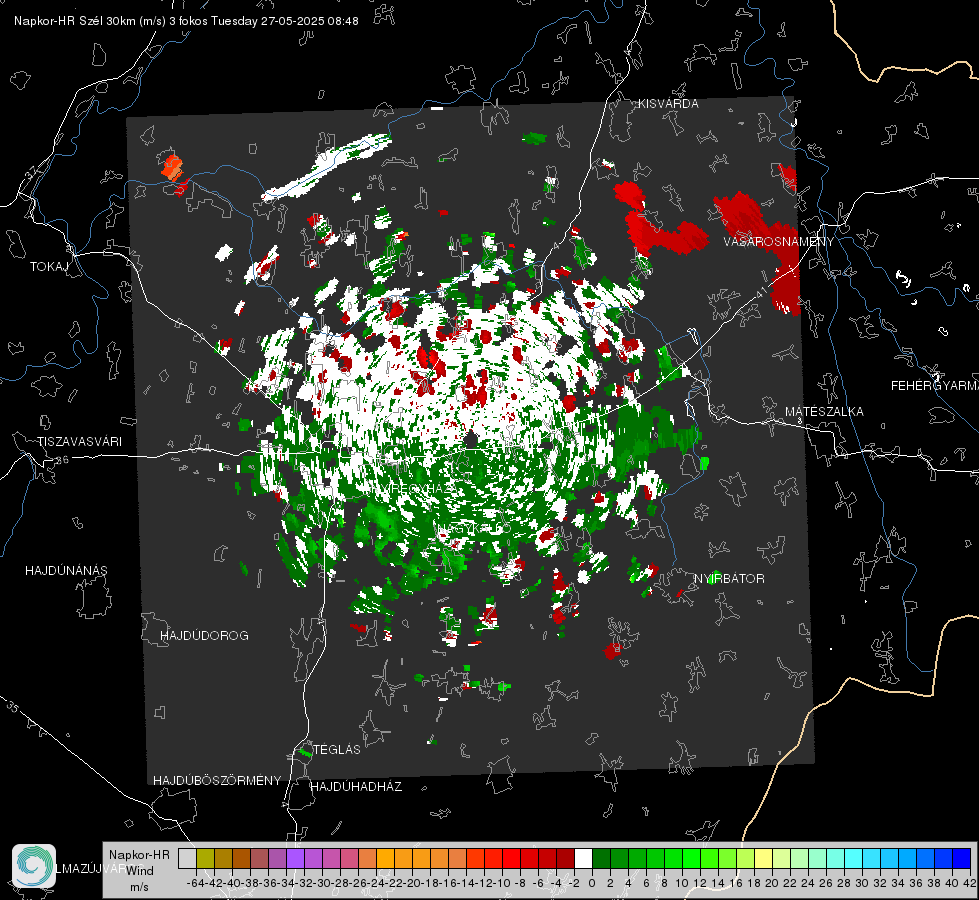The image size is (979, 900).
Task: Click the TISZAVASVÁRI town label
Action: [x=79, y=442]
